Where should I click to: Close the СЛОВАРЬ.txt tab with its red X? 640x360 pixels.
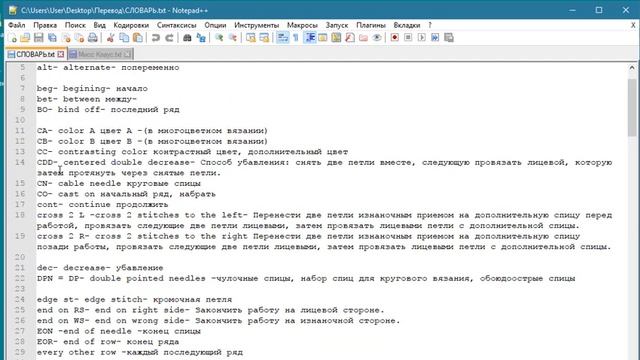coord(61,54)
